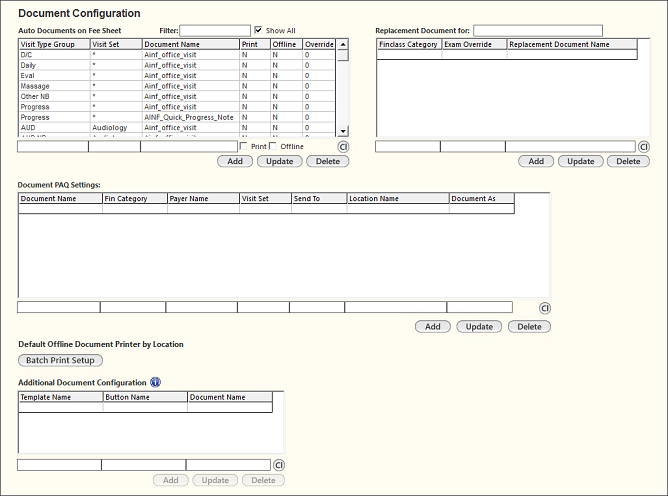This screenshot has height=496, width=668.
Task: Click the Fin Category header in PAQ Settings
Action: [x=135, y=199]
